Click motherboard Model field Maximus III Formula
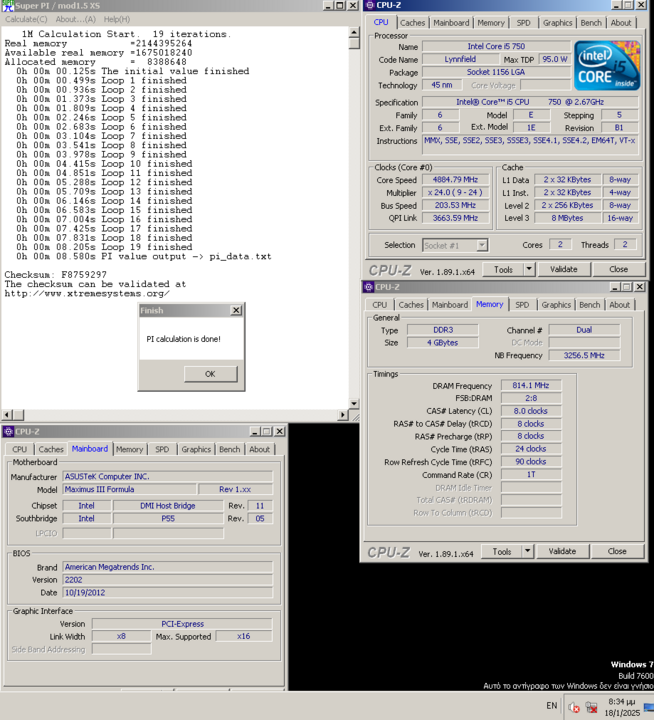The width and height of the screenshot is (654, 720). tap(130, 489)
